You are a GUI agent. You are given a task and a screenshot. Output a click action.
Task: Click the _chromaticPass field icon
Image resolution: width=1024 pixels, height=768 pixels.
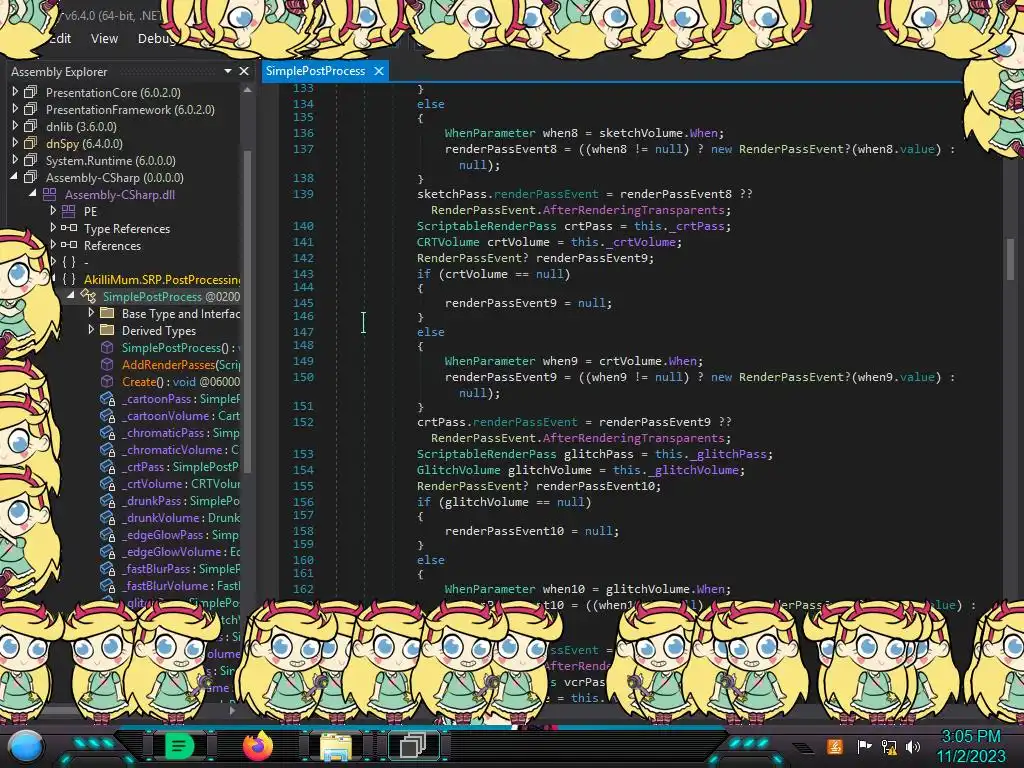[x=107, y=432]
